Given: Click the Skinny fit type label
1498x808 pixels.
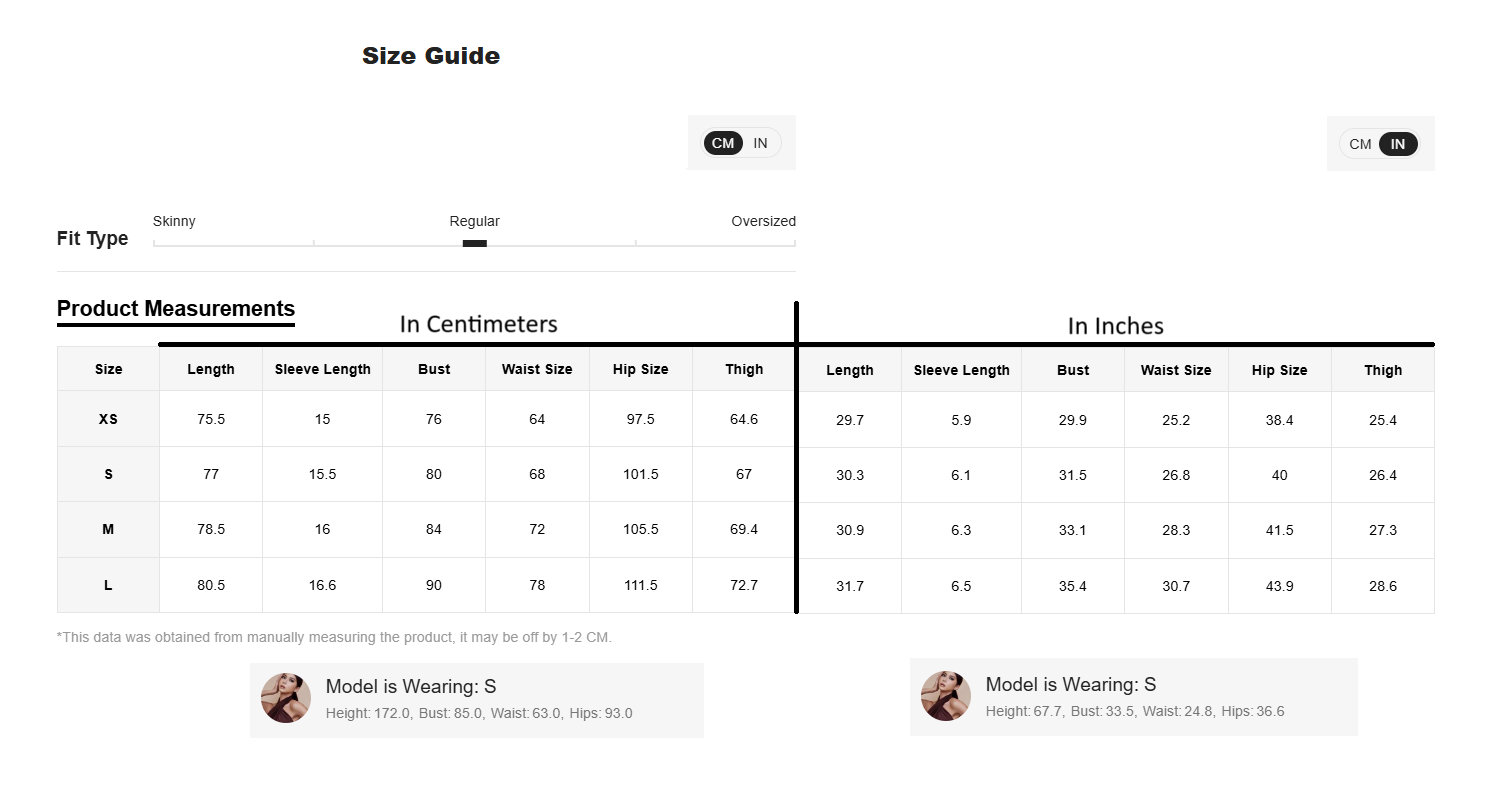Looking at the screenshot, I should coord(174,221).
